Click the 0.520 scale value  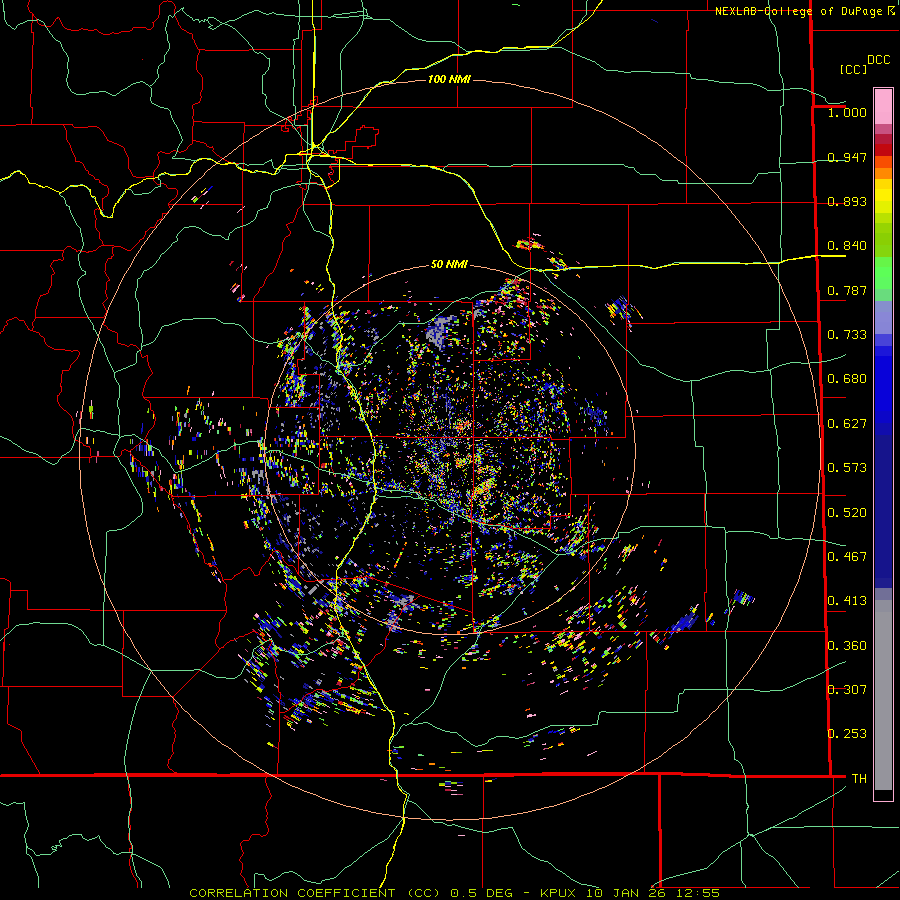point(847,513)
